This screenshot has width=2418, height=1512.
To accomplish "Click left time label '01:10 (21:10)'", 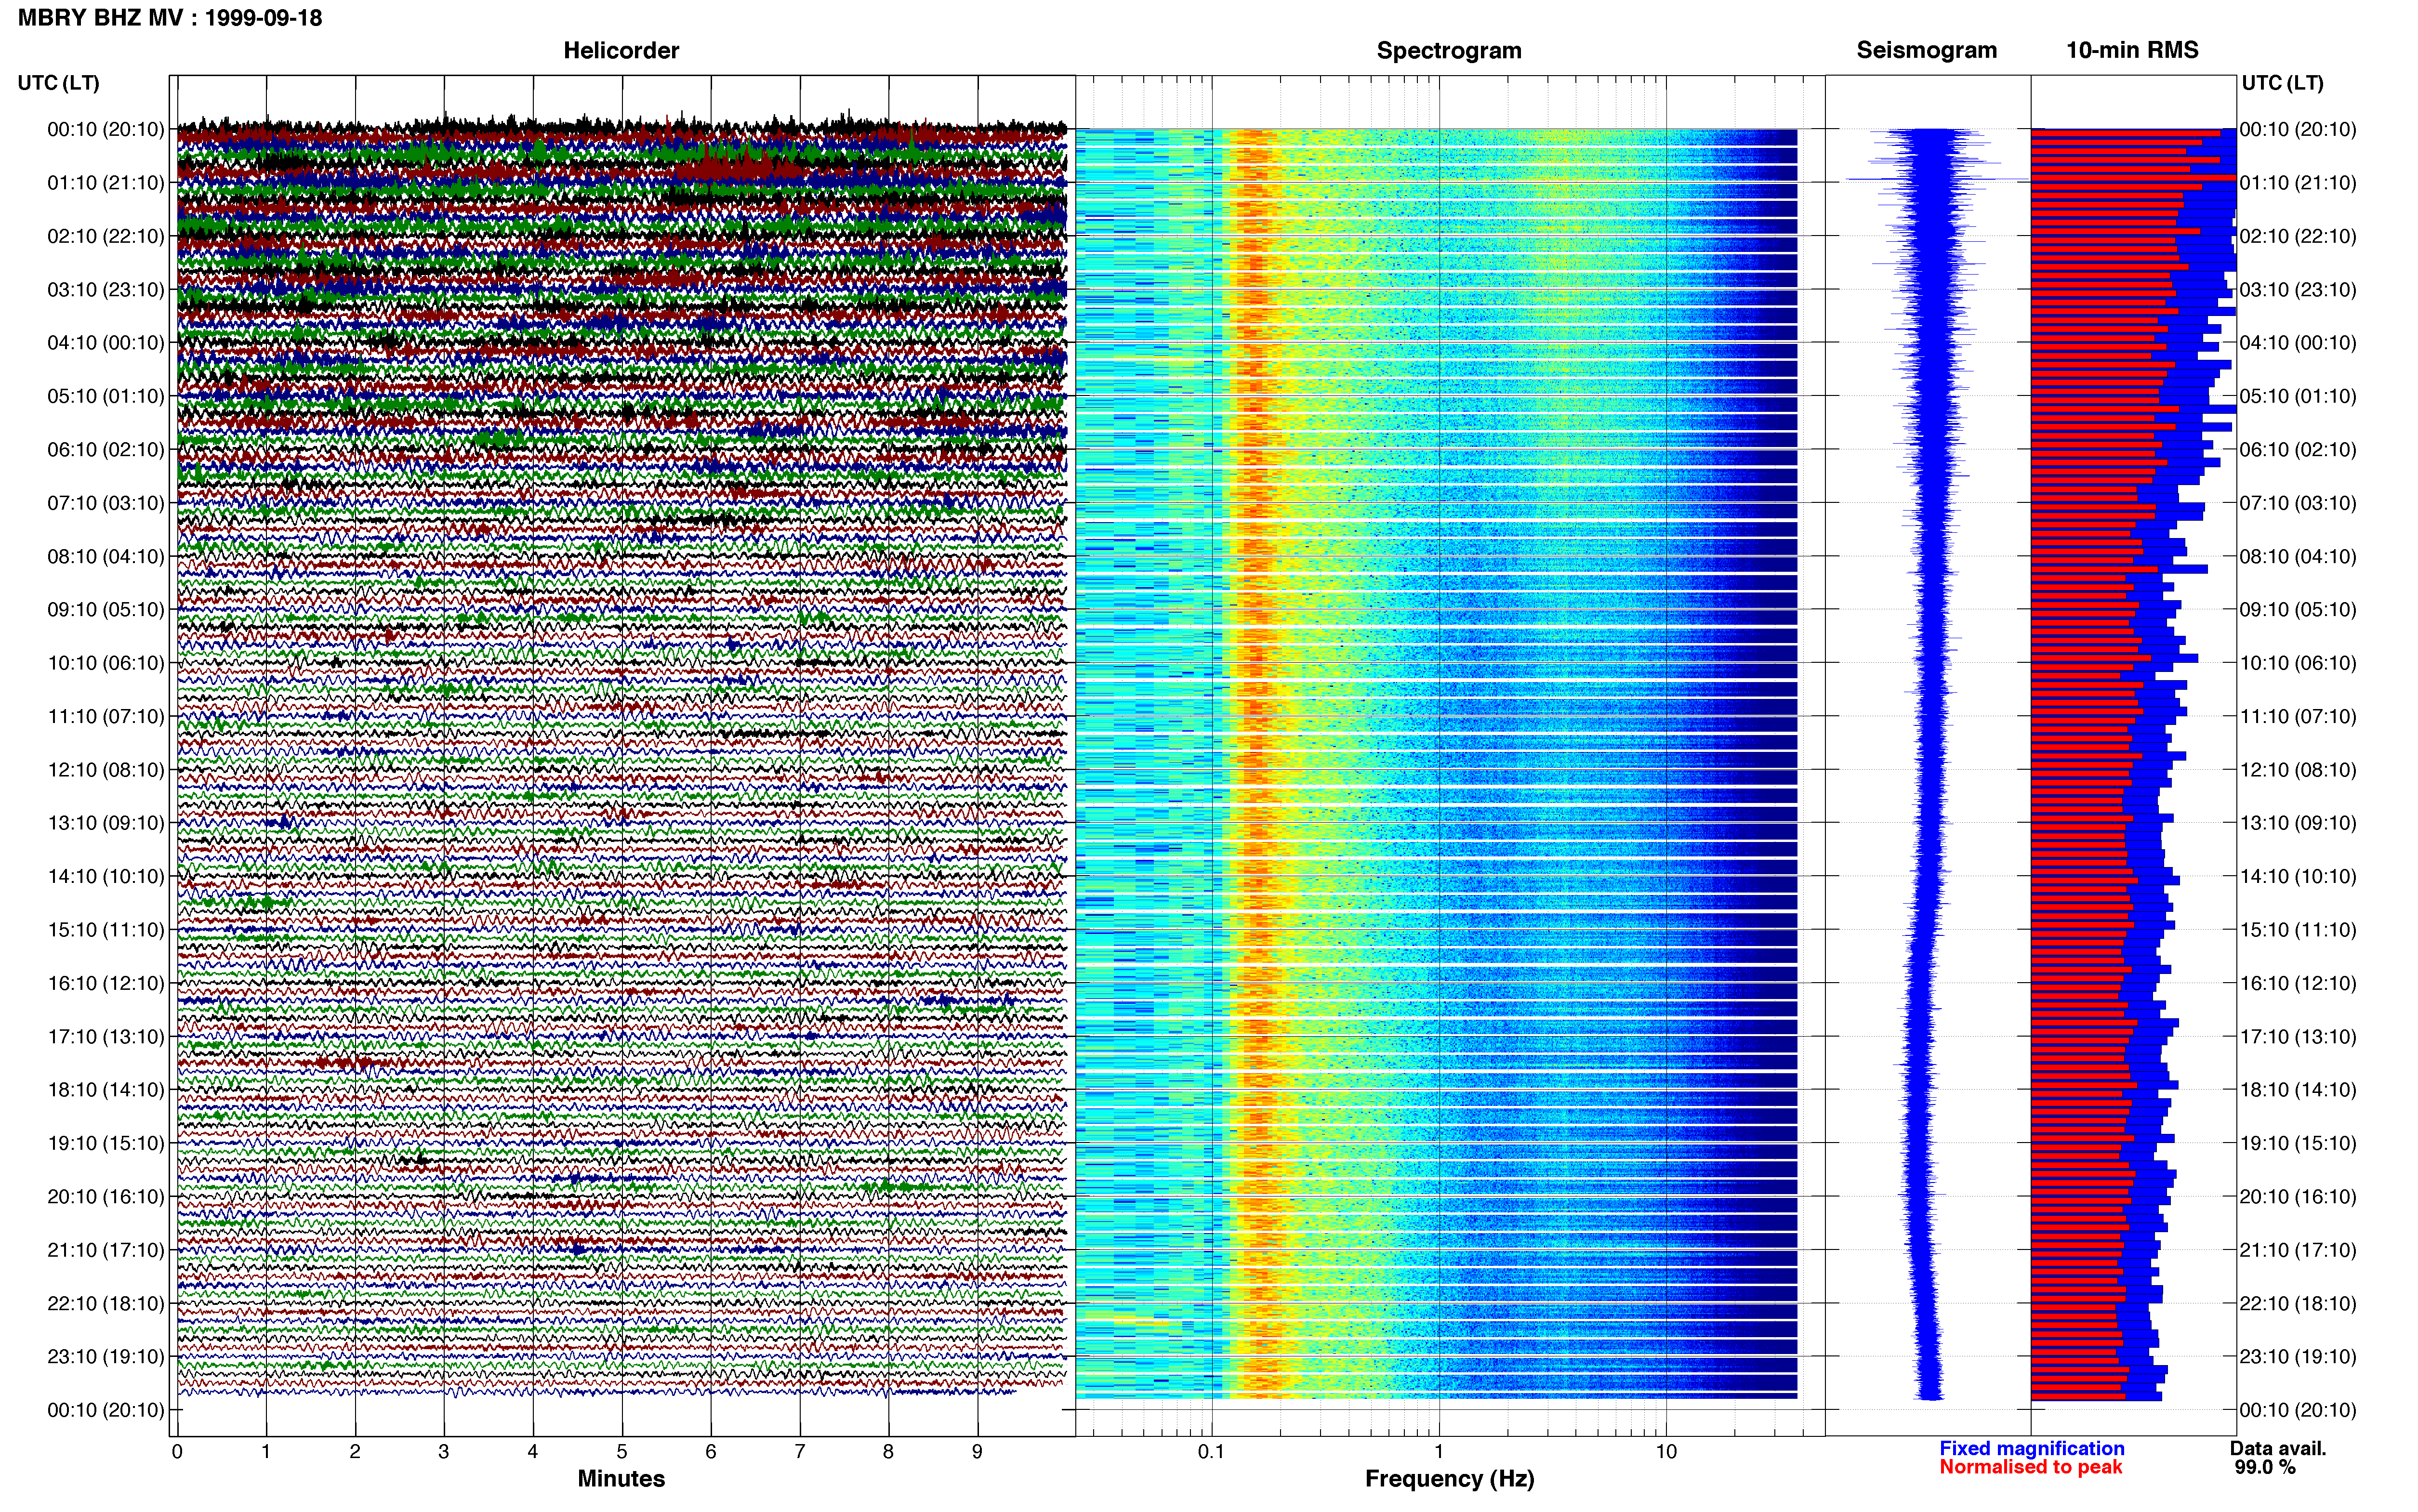I will click(x=106, y=183).
